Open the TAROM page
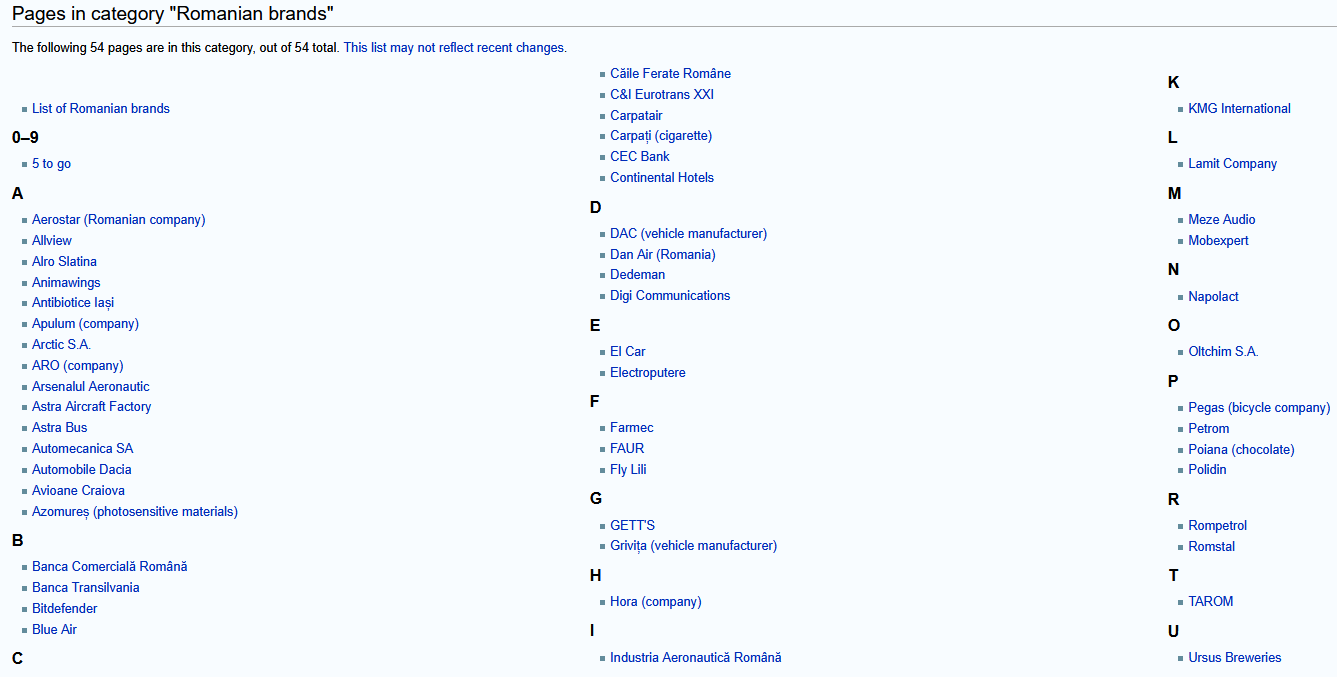The image size is (1337, 677). pyautogui.click(x=1210, y=601)
